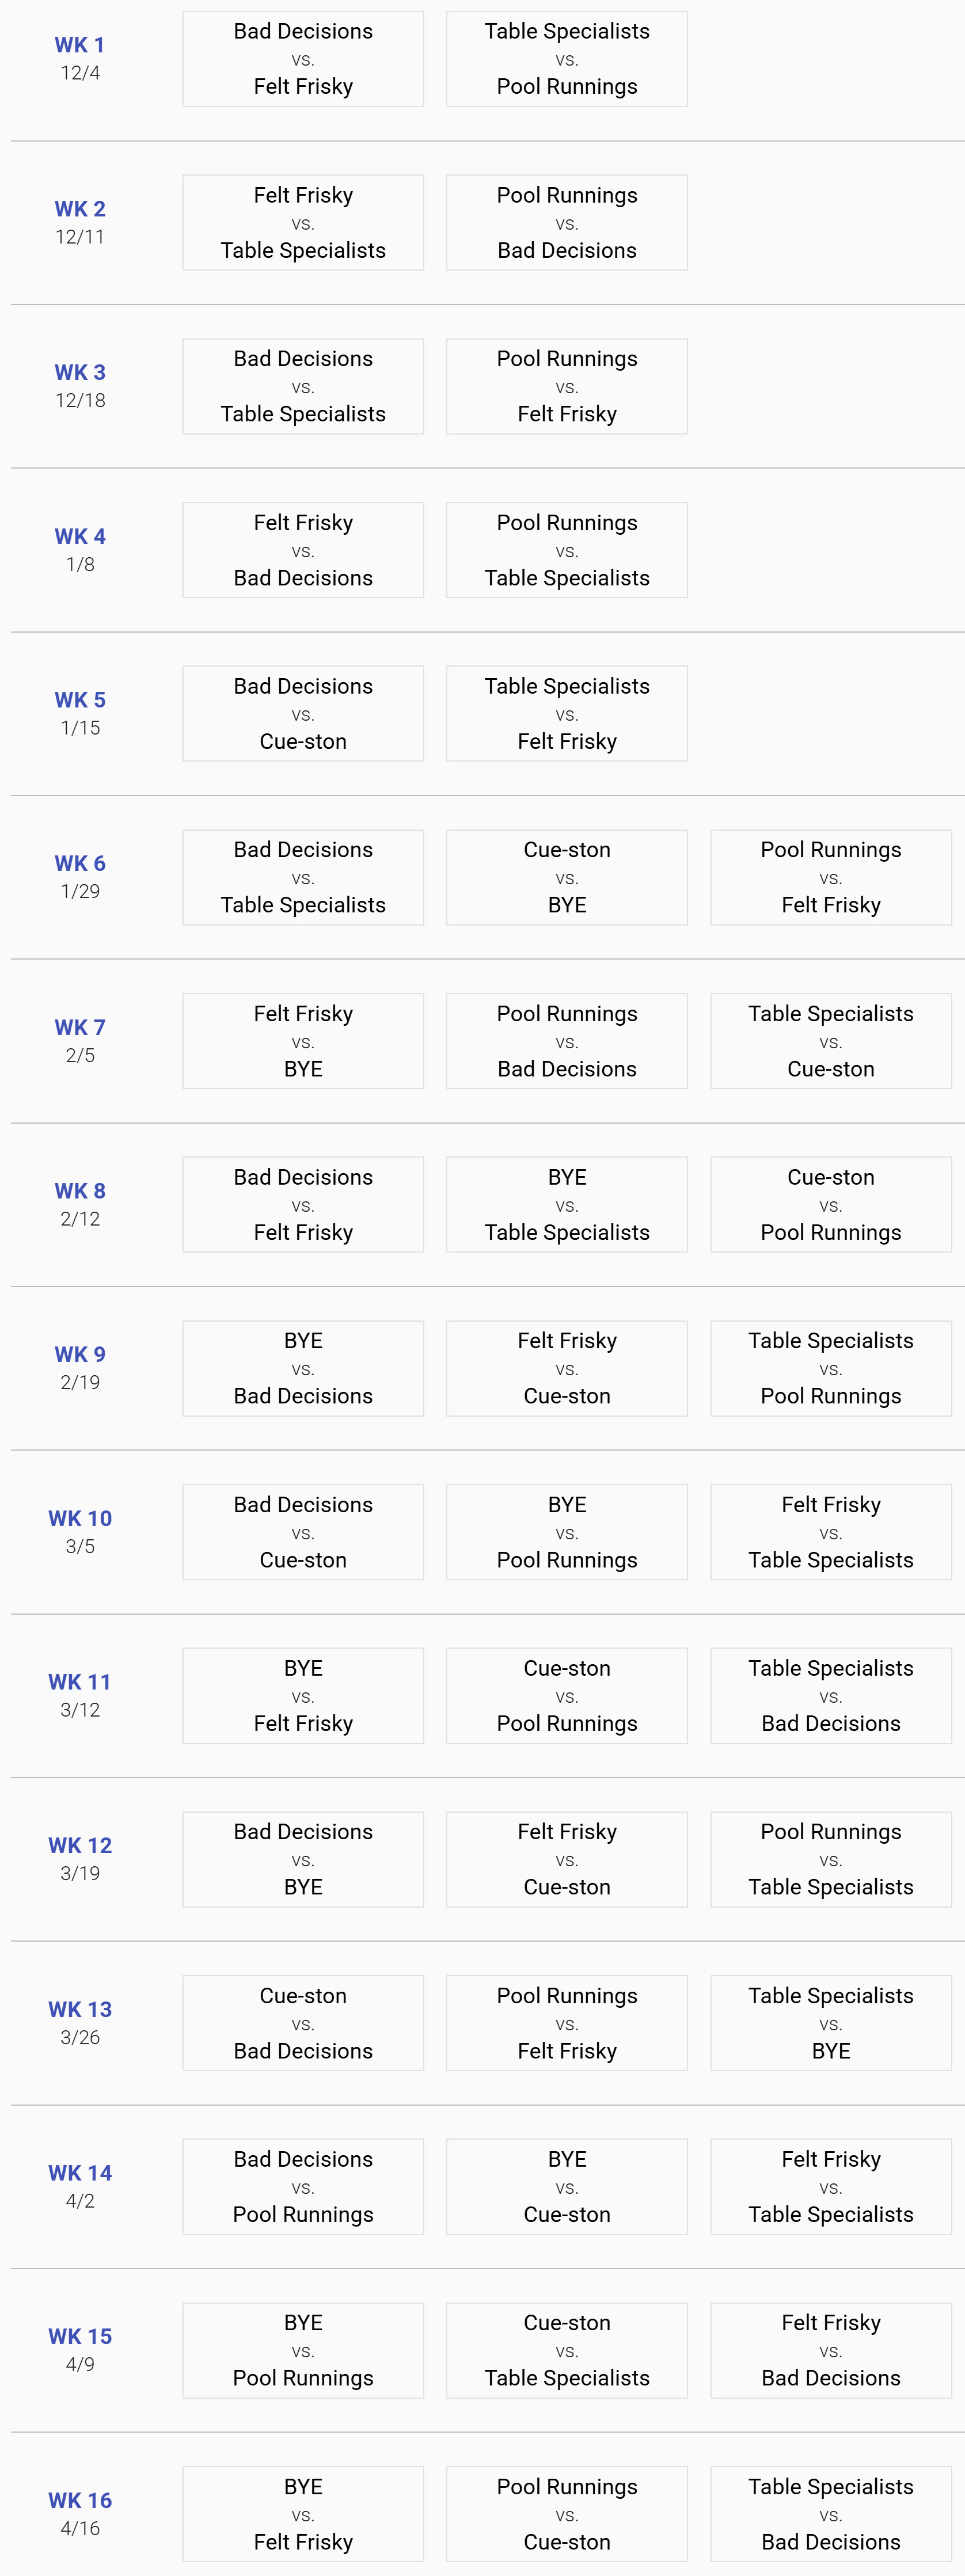Viewport: 965px width, 2576px height.
Task: Select WK 1 Bad Decisions vs. Felt Frisky
Action: (303, 59)
